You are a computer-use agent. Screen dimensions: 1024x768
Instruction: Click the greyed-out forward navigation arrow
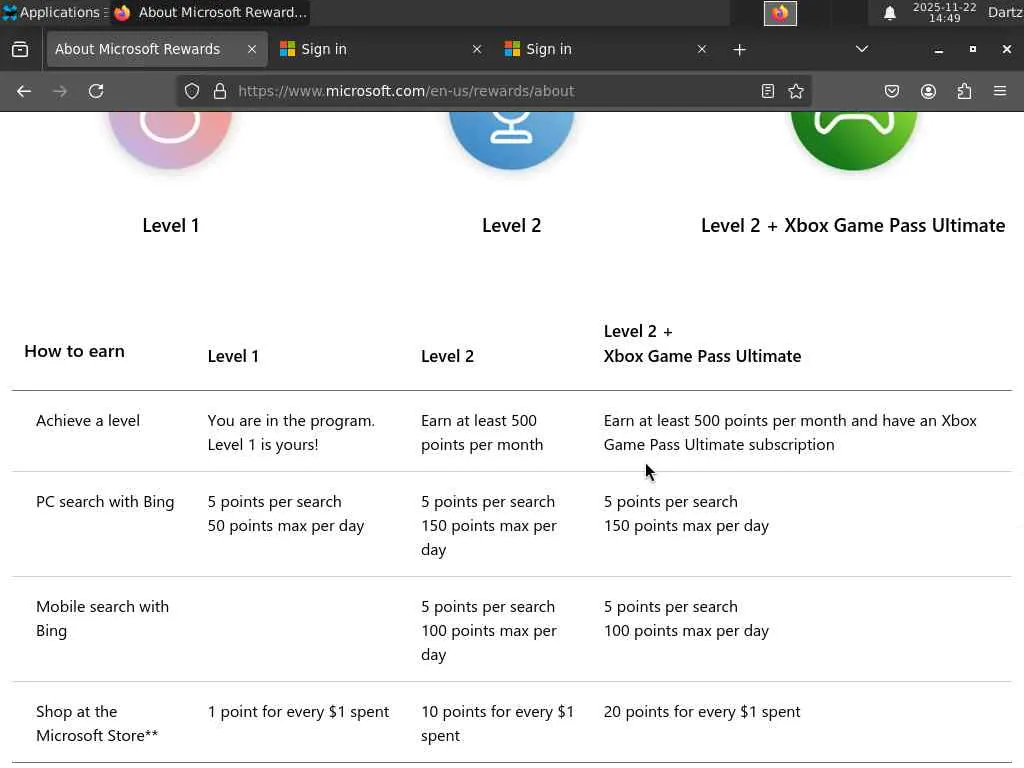click(60, 91)
